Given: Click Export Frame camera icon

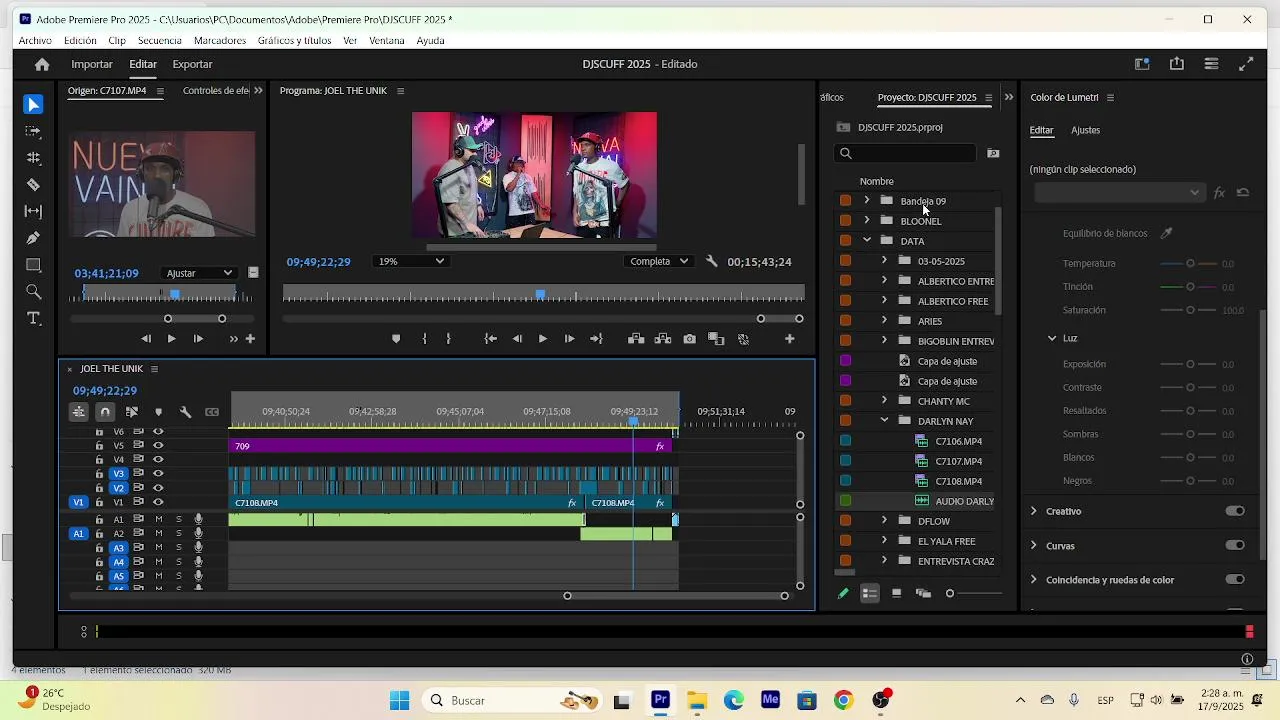Looking at the screenshot, I should [x=690, y=339].
